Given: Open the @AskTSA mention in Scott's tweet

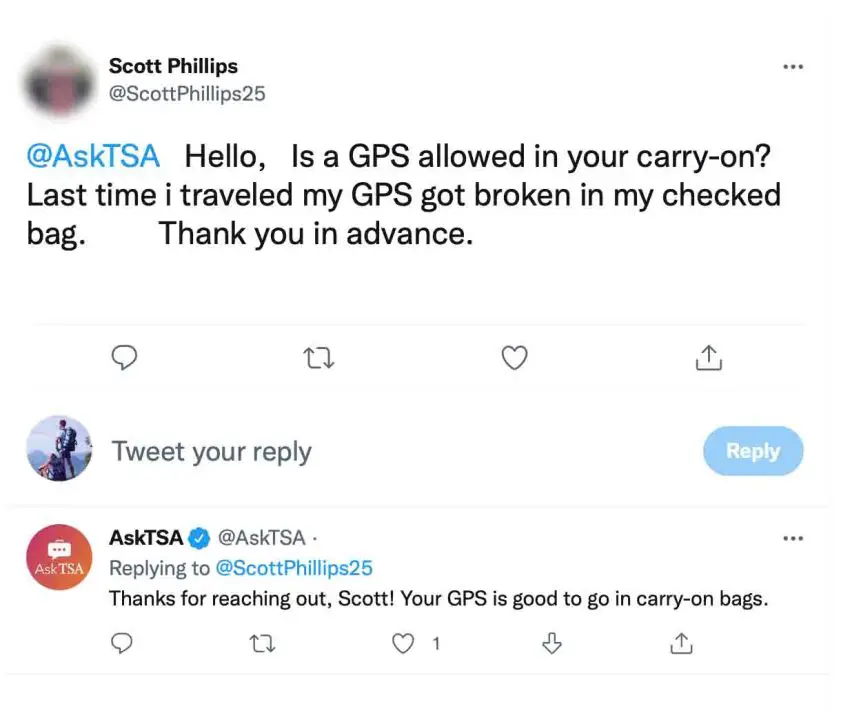Looking at the screenshot, I should pos(92,157).
